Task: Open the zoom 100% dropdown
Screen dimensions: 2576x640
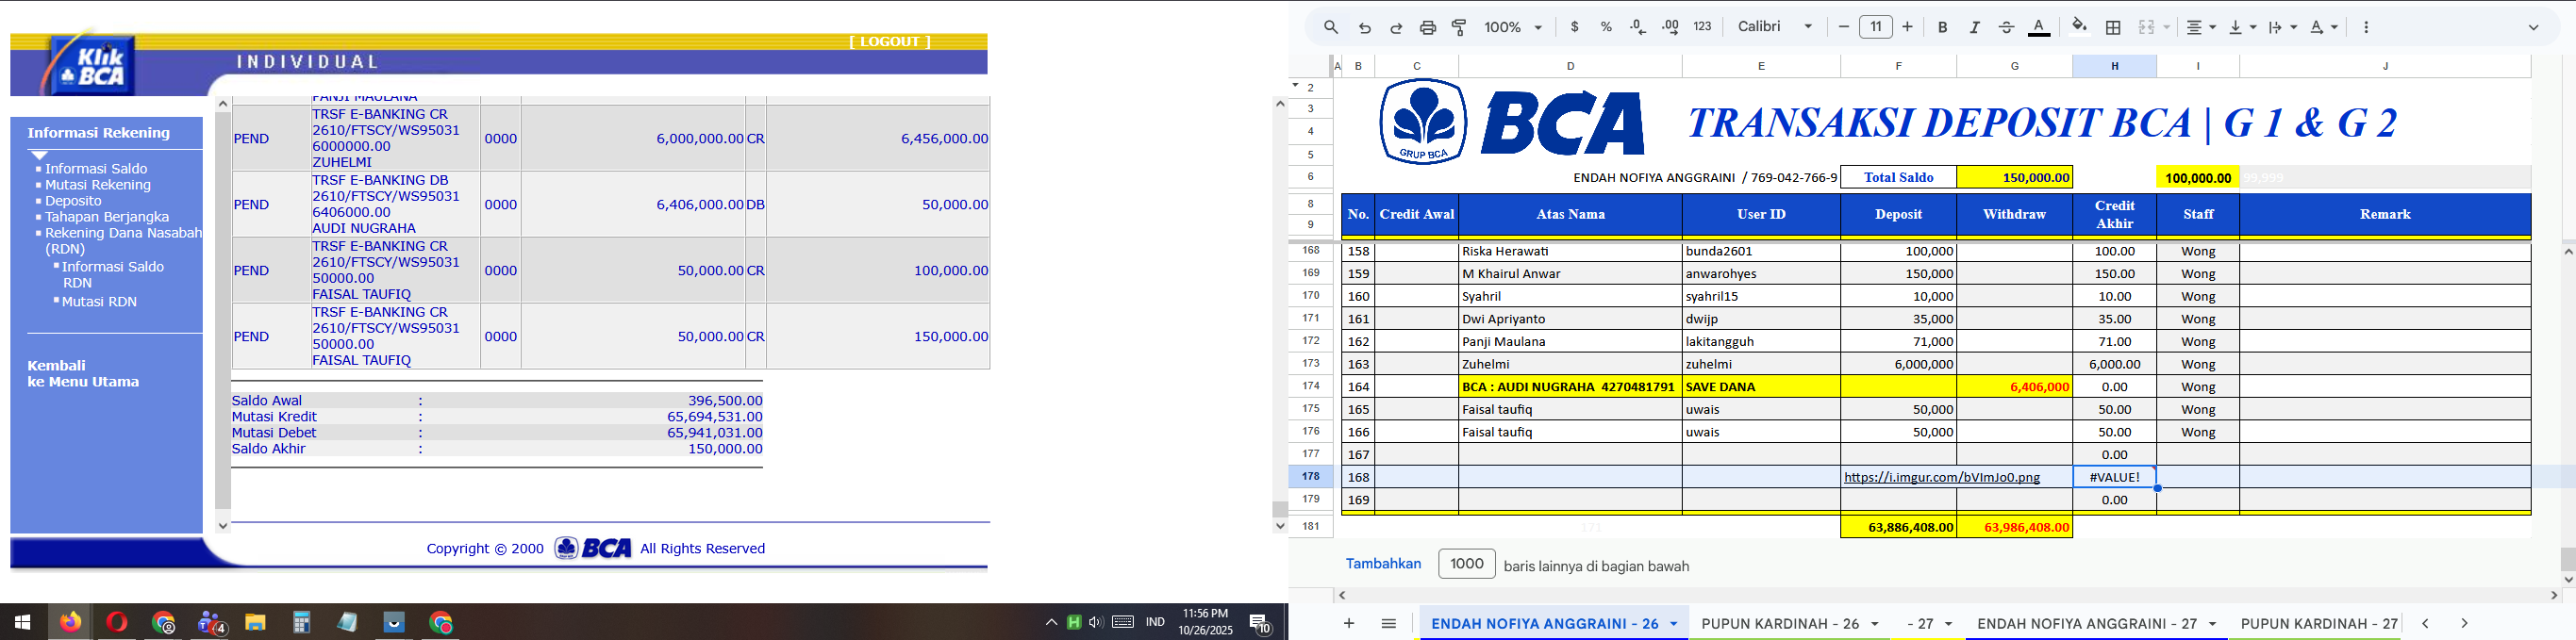Action: pos(1513,27)
